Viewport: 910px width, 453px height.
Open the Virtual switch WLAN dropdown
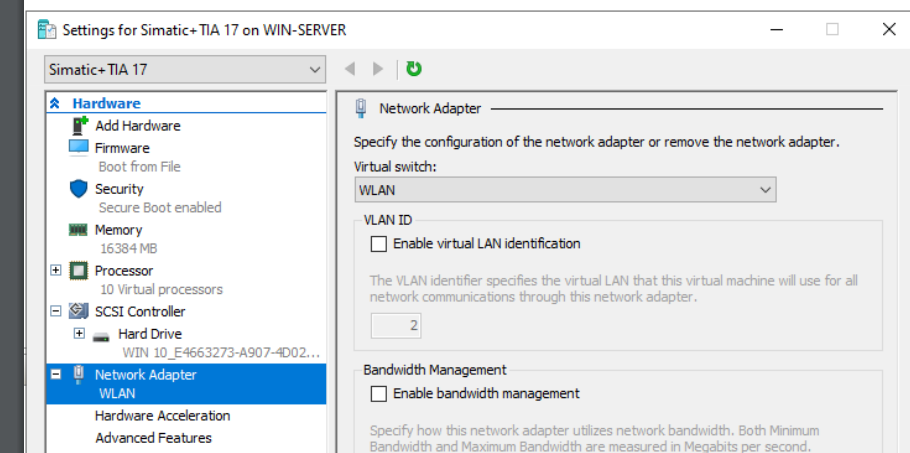pyautogui.click(x=565, y=189)
